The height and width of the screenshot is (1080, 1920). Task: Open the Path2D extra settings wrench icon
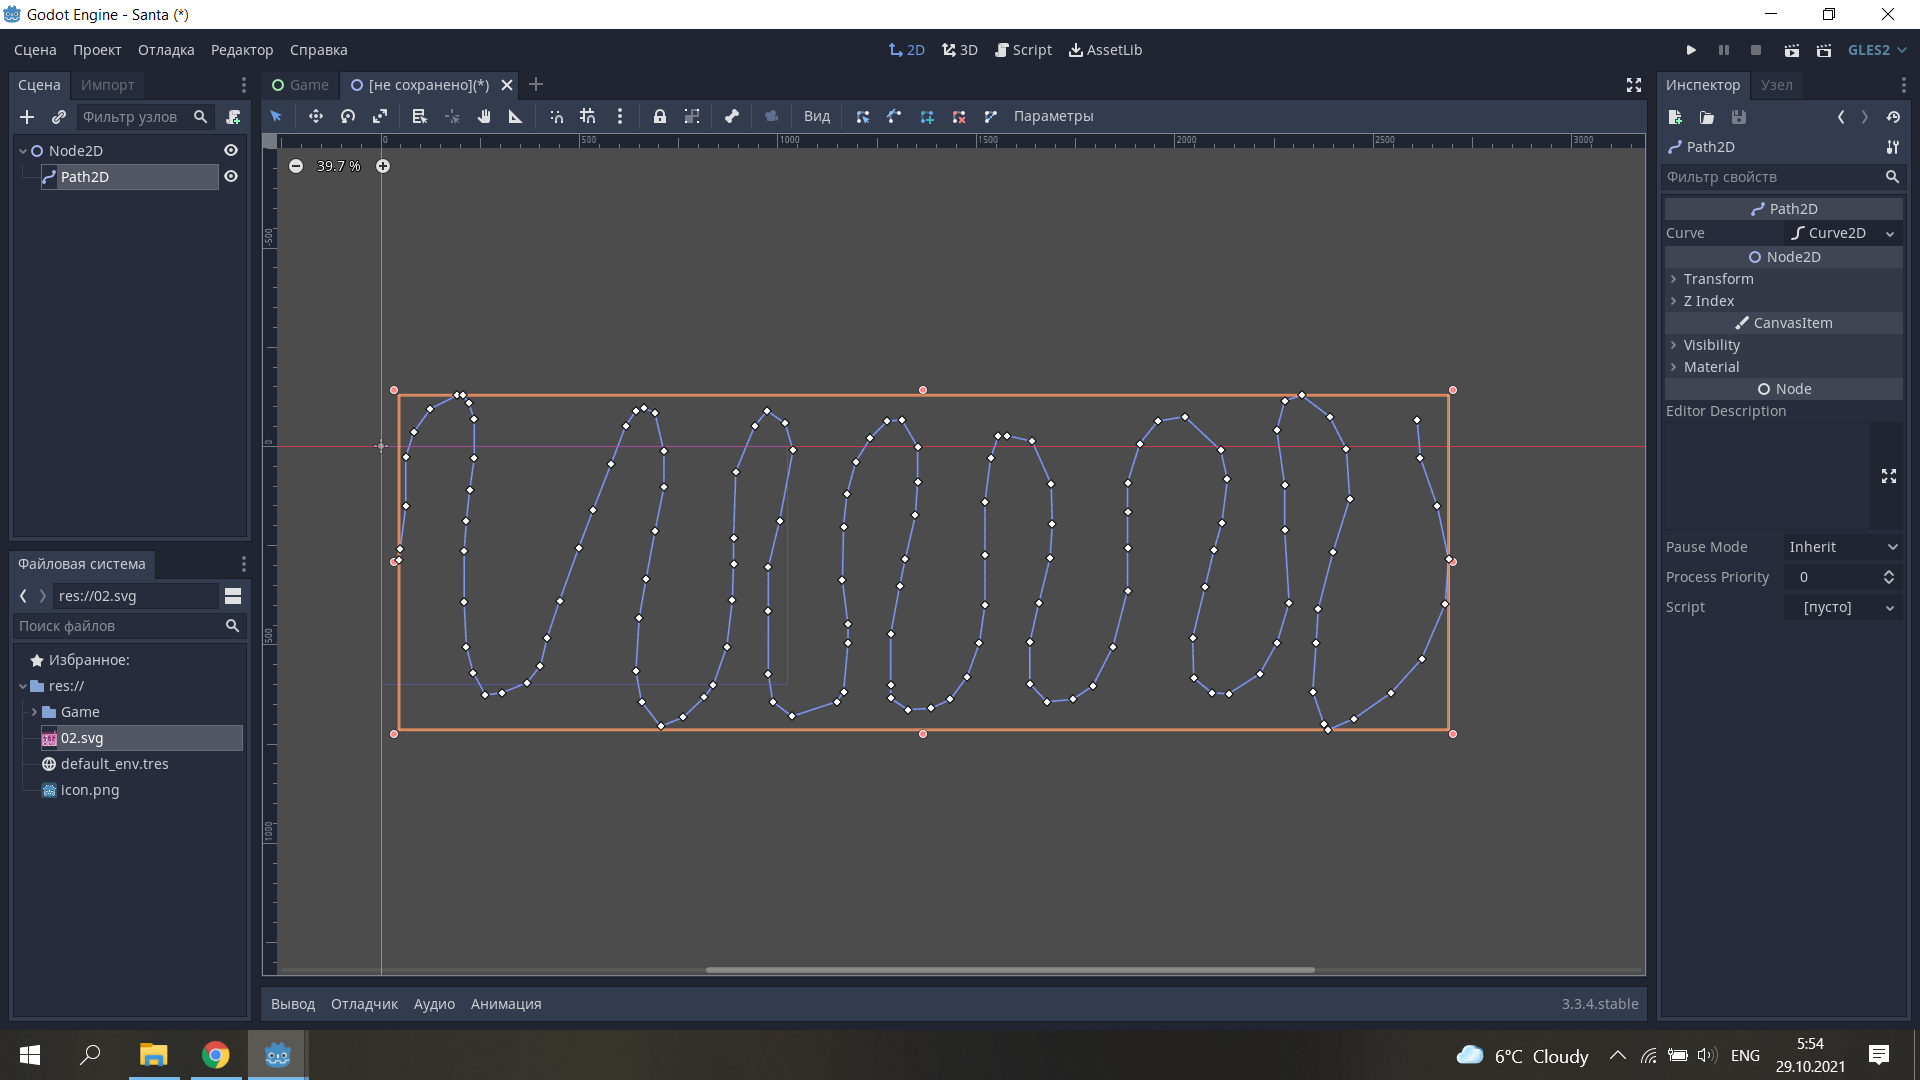pos(1893,147)
